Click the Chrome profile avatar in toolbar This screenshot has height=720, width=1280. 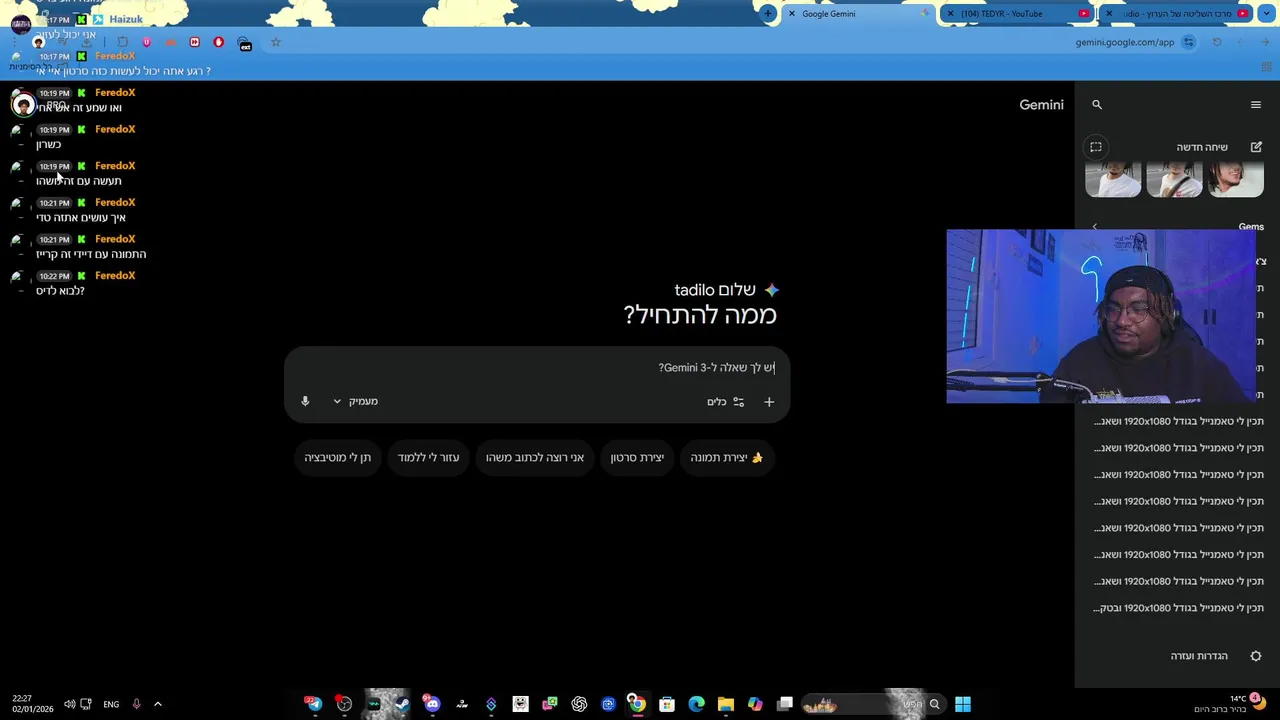[39, 42]
